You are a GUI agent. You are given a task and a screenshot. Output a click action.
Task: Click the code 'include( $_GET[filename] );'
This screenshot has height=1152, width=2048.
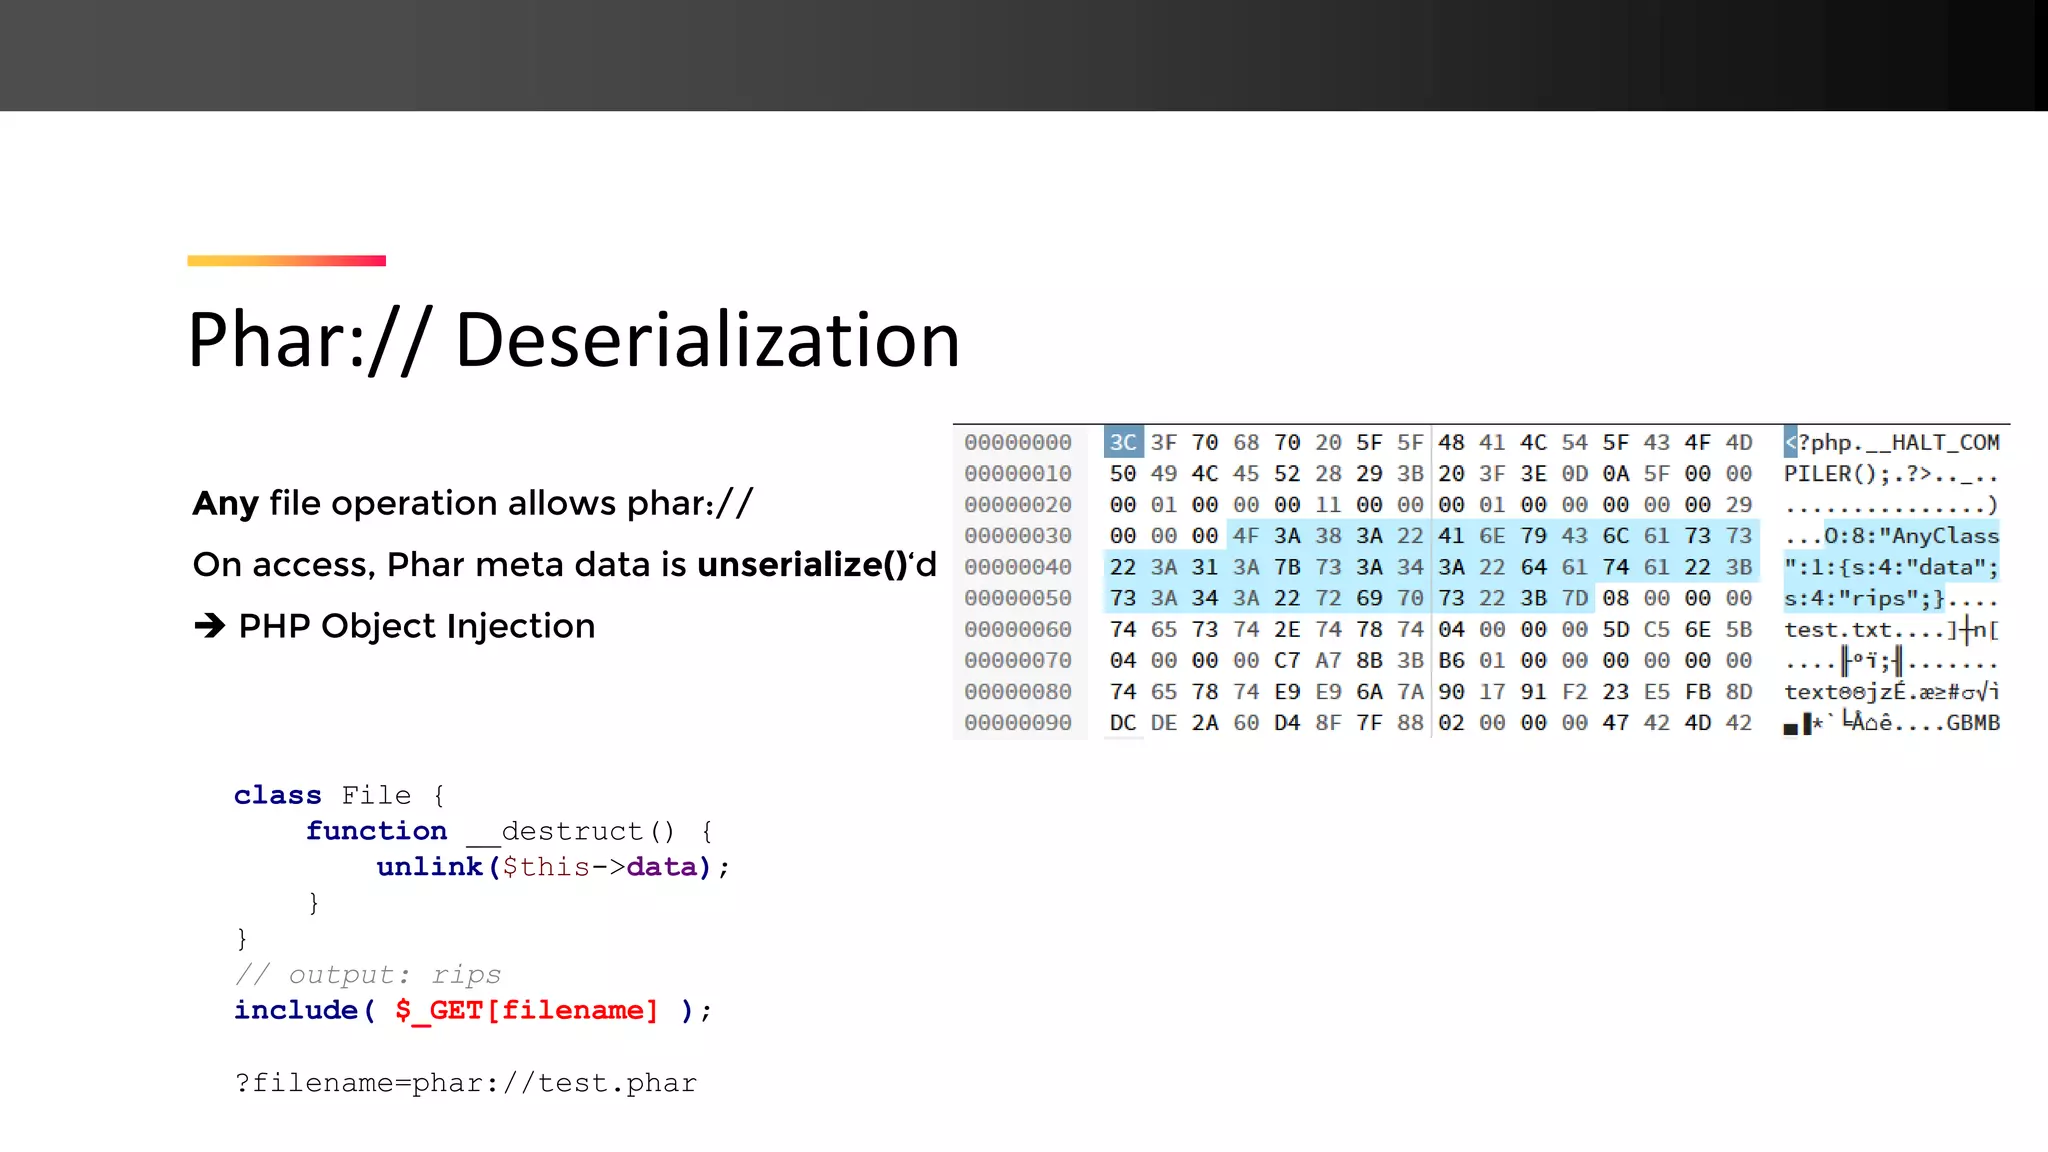click(473, 1010)
